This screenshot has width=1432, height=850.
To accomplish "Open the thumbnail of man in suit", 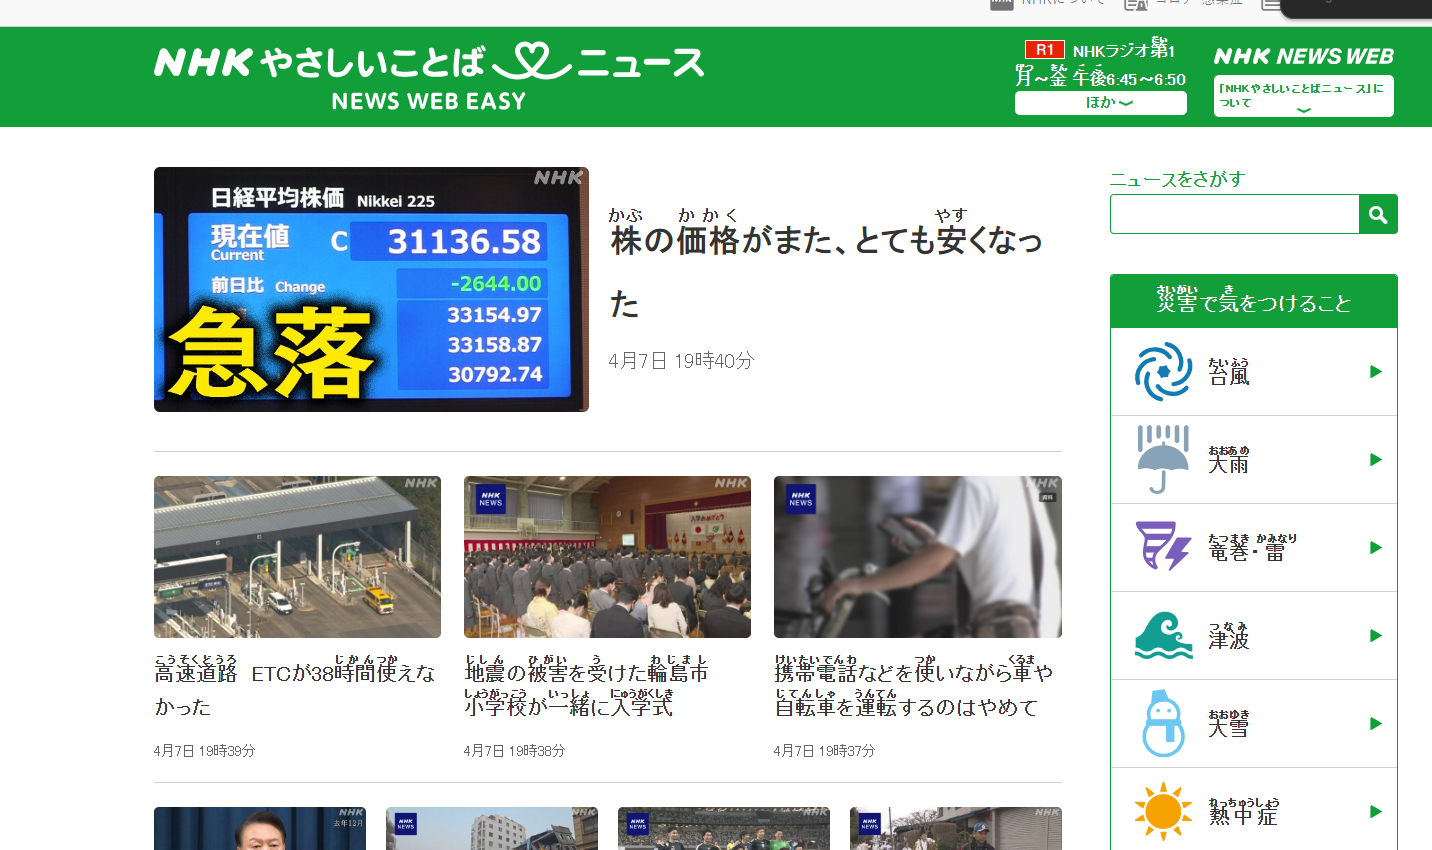I will [x=260, y=828].
